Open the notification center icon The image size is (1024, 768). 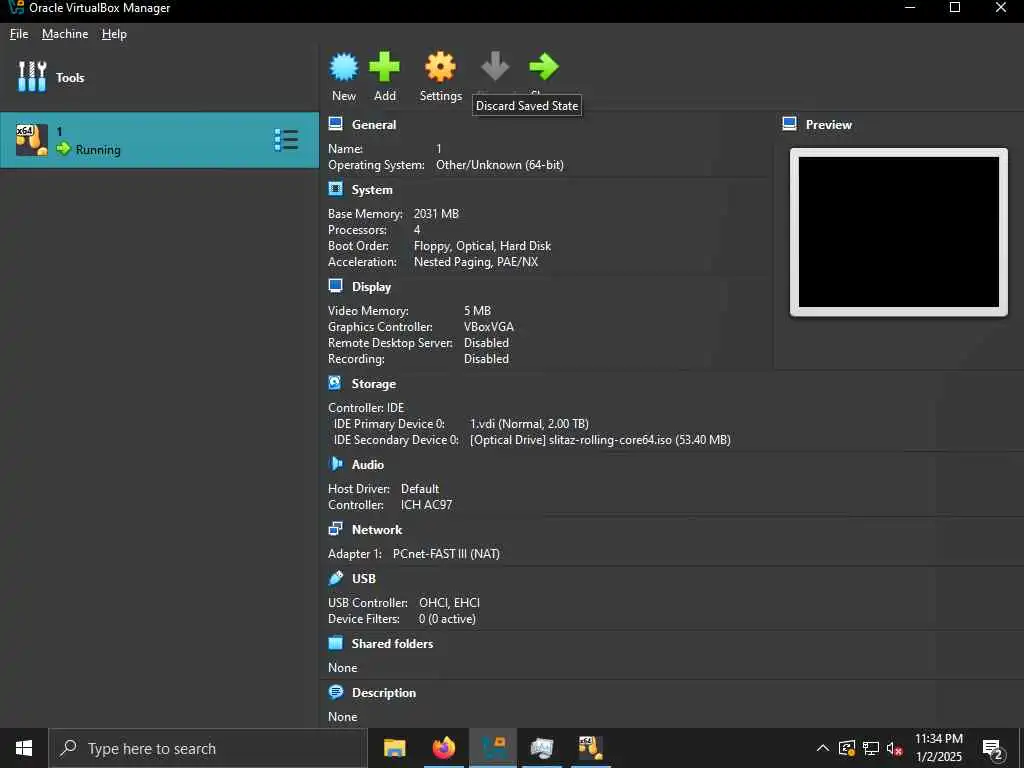[x=993, y=748]
